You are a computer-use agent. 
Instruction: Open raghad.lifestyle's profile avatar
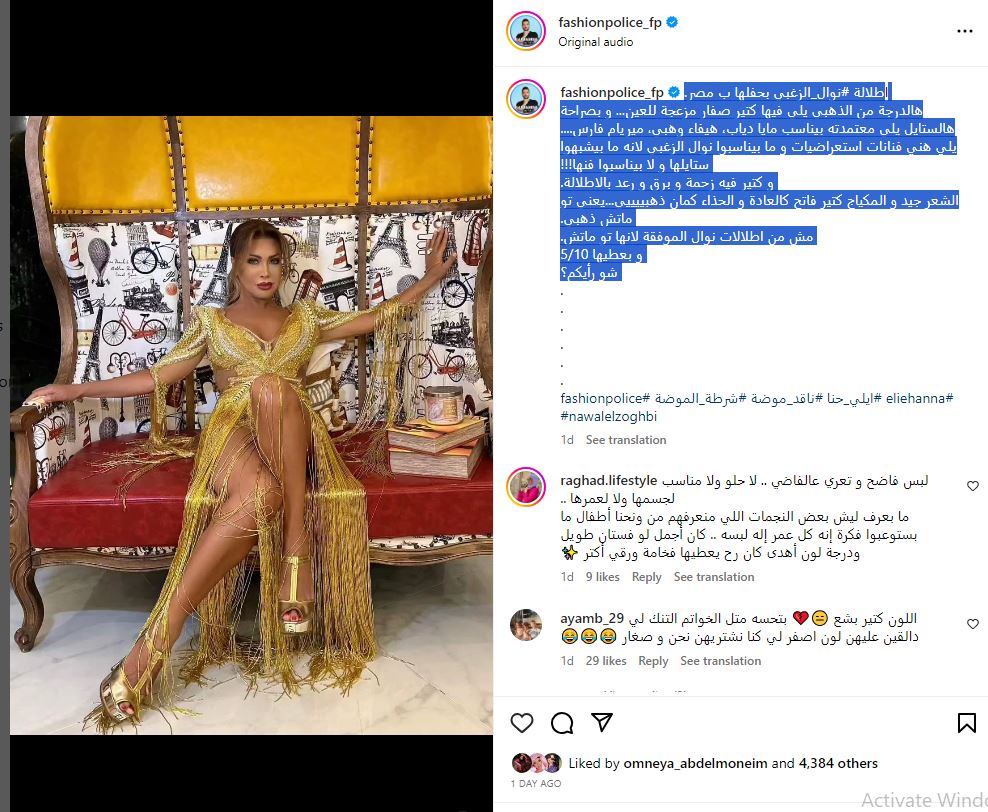[526, 486]
